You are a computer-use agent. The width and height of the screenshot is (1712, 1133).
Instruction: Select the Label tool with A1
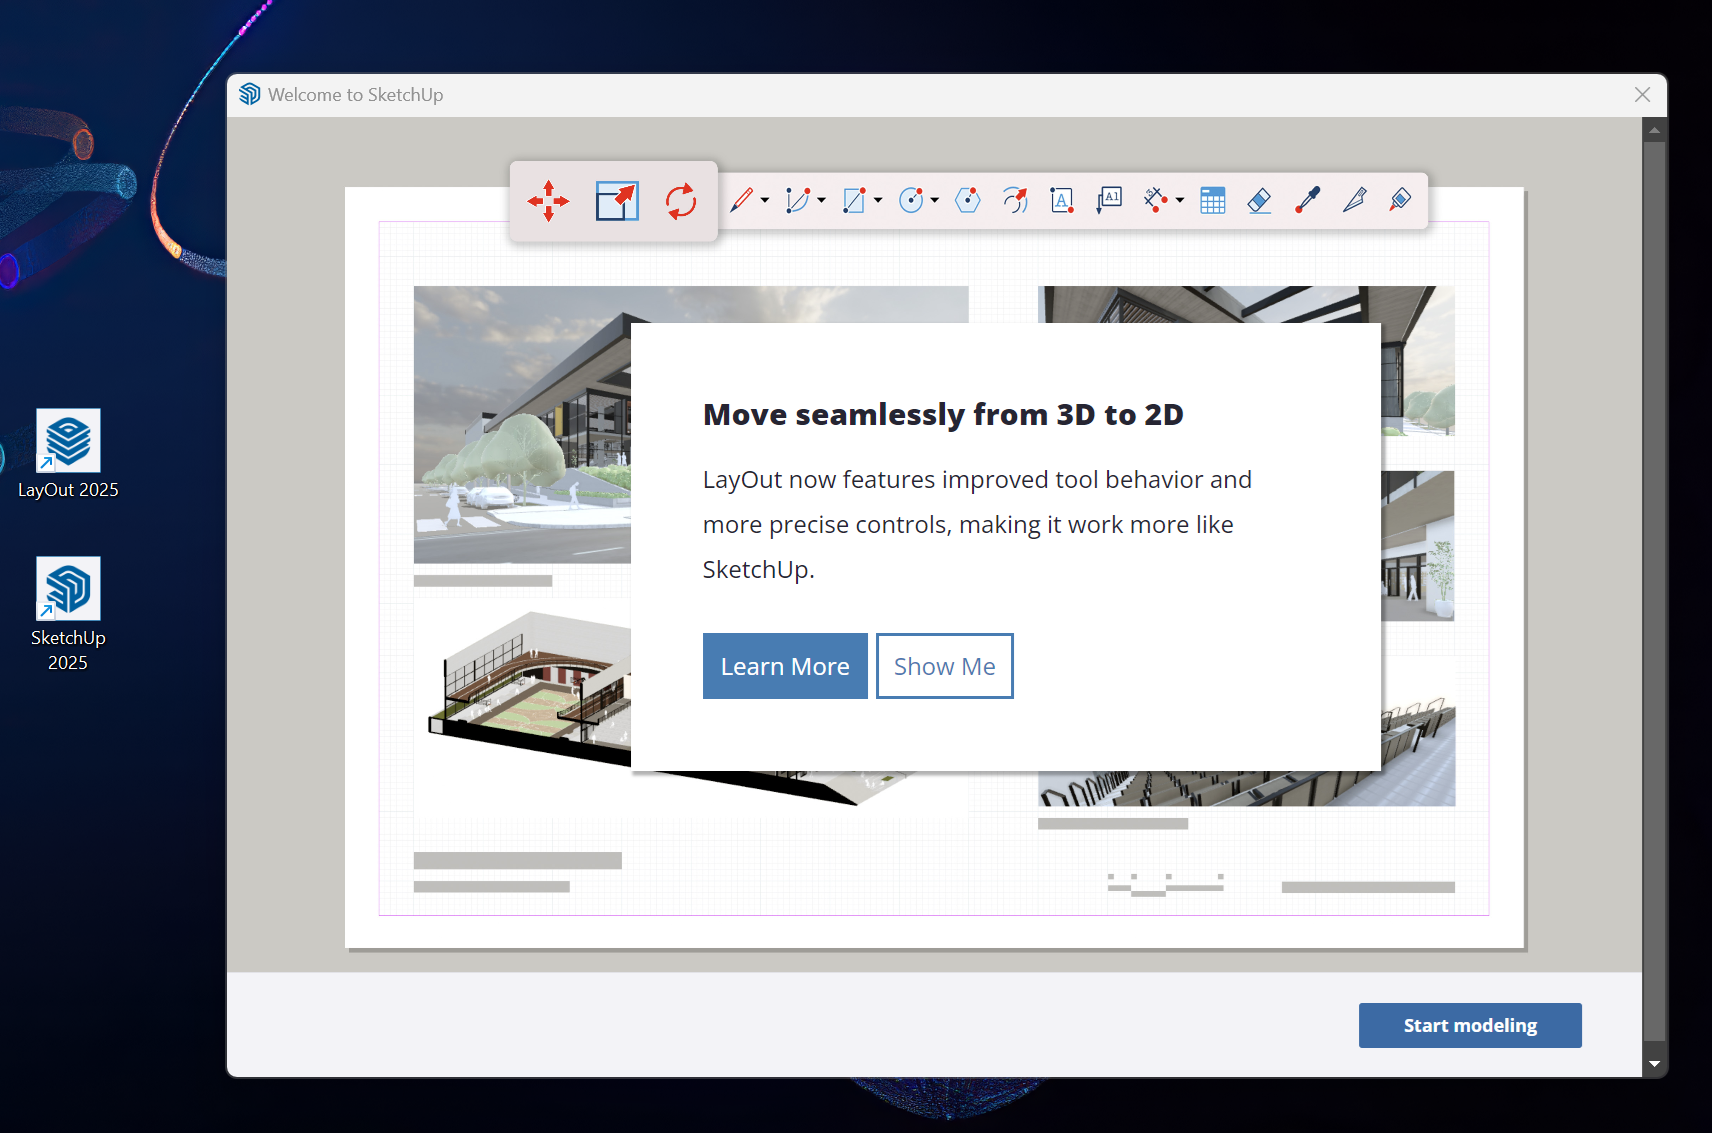1109,200
